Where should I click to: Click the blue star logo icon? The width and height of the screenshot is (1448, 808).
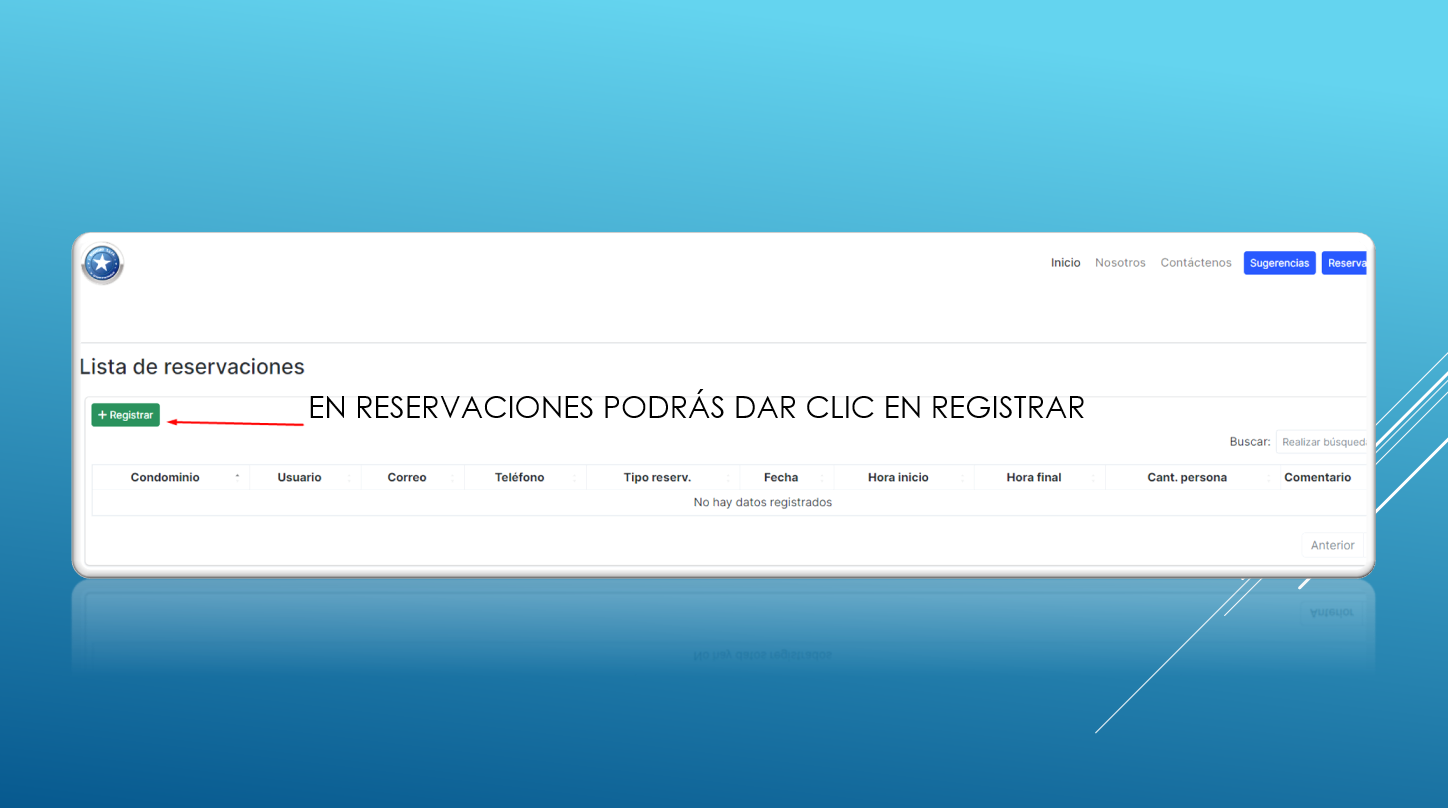coord(102,264)
